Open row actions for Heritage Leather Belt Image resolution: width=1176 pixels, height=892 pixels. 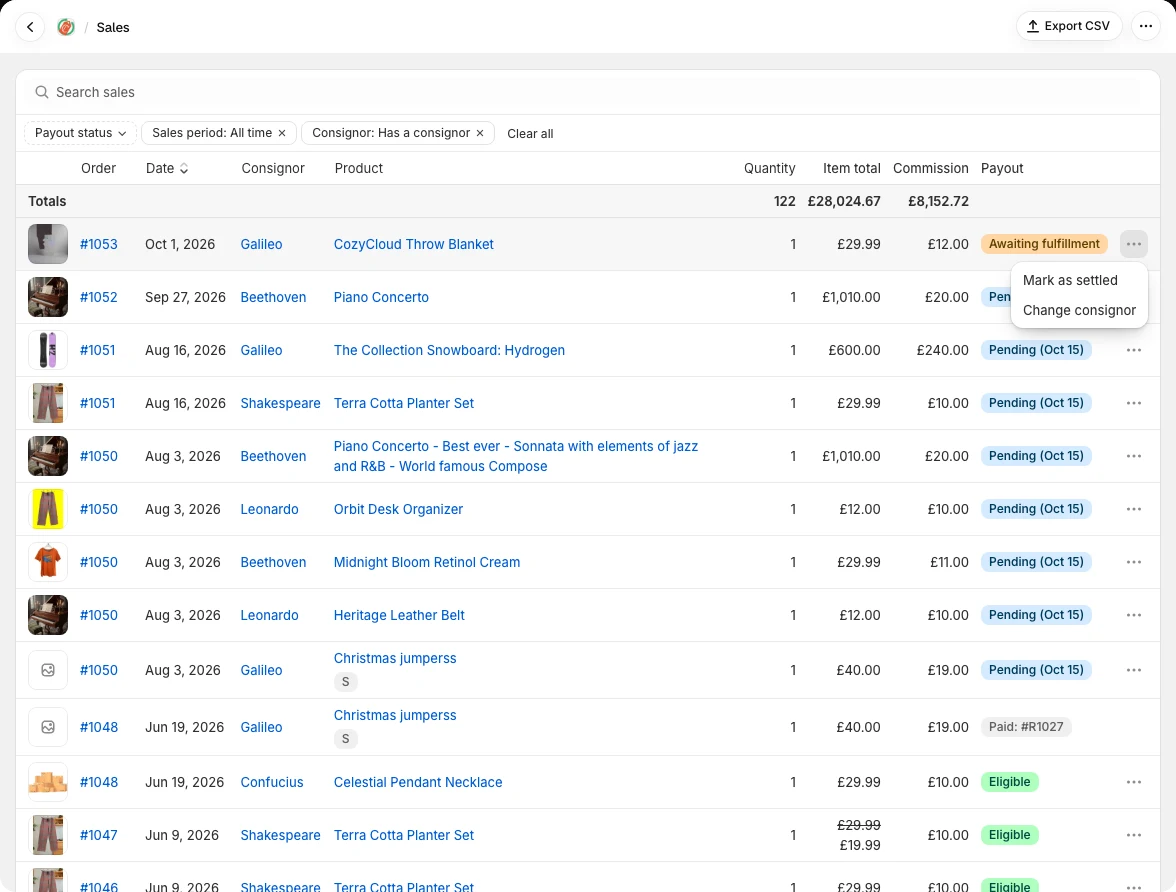(x=1133, y=615)
